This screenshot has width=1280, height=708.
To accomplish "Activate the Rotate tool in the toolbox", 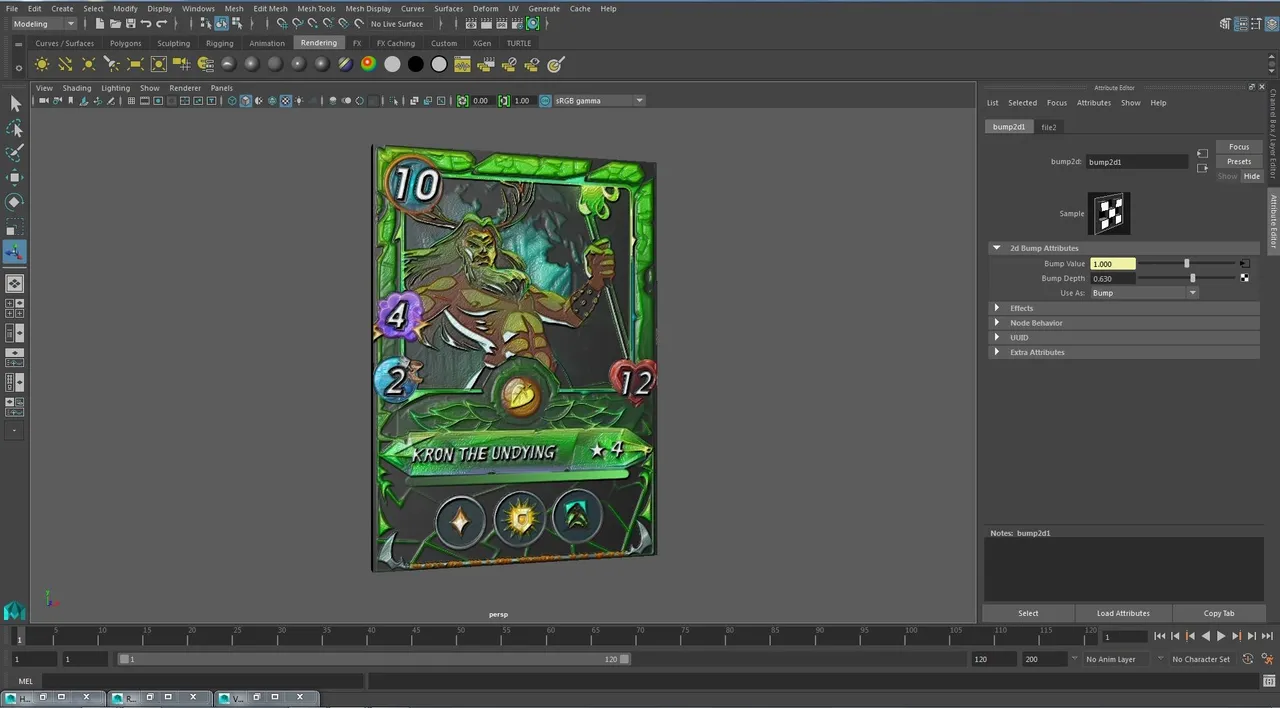I will 15,203.
